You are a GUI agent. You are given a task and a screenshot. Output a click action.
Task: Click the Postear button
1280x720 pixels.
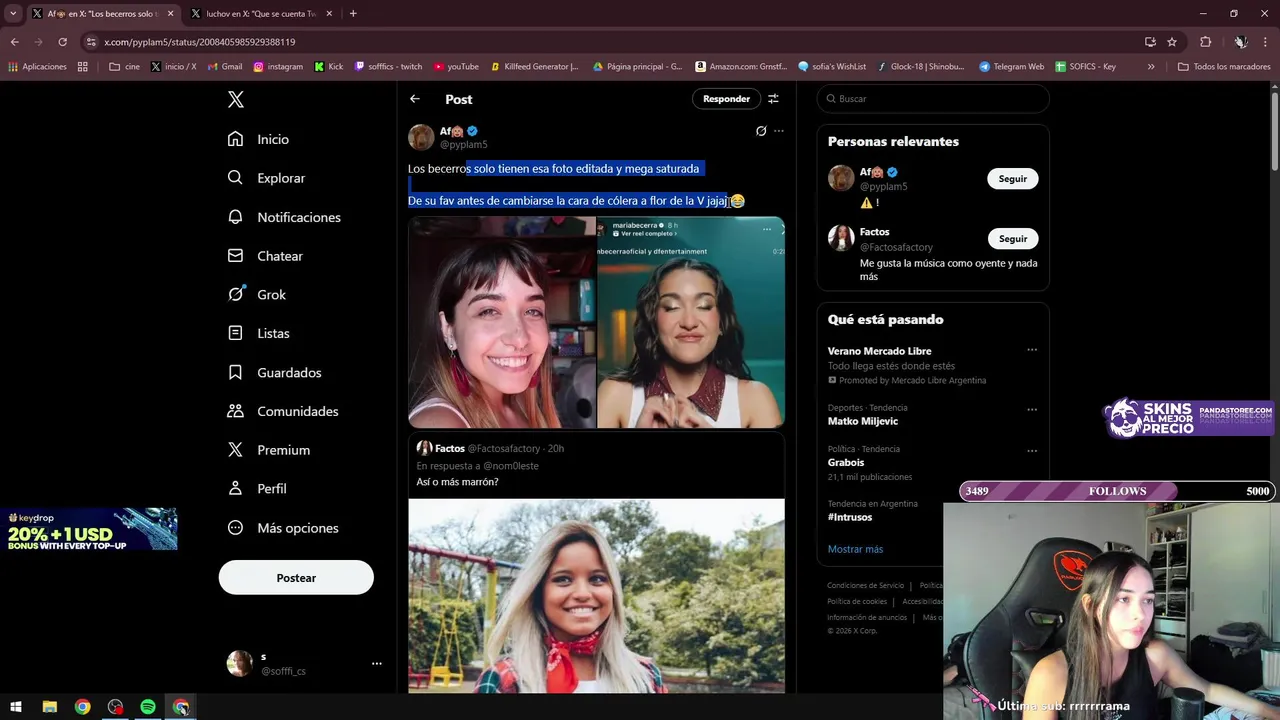[x=296, y=578]
